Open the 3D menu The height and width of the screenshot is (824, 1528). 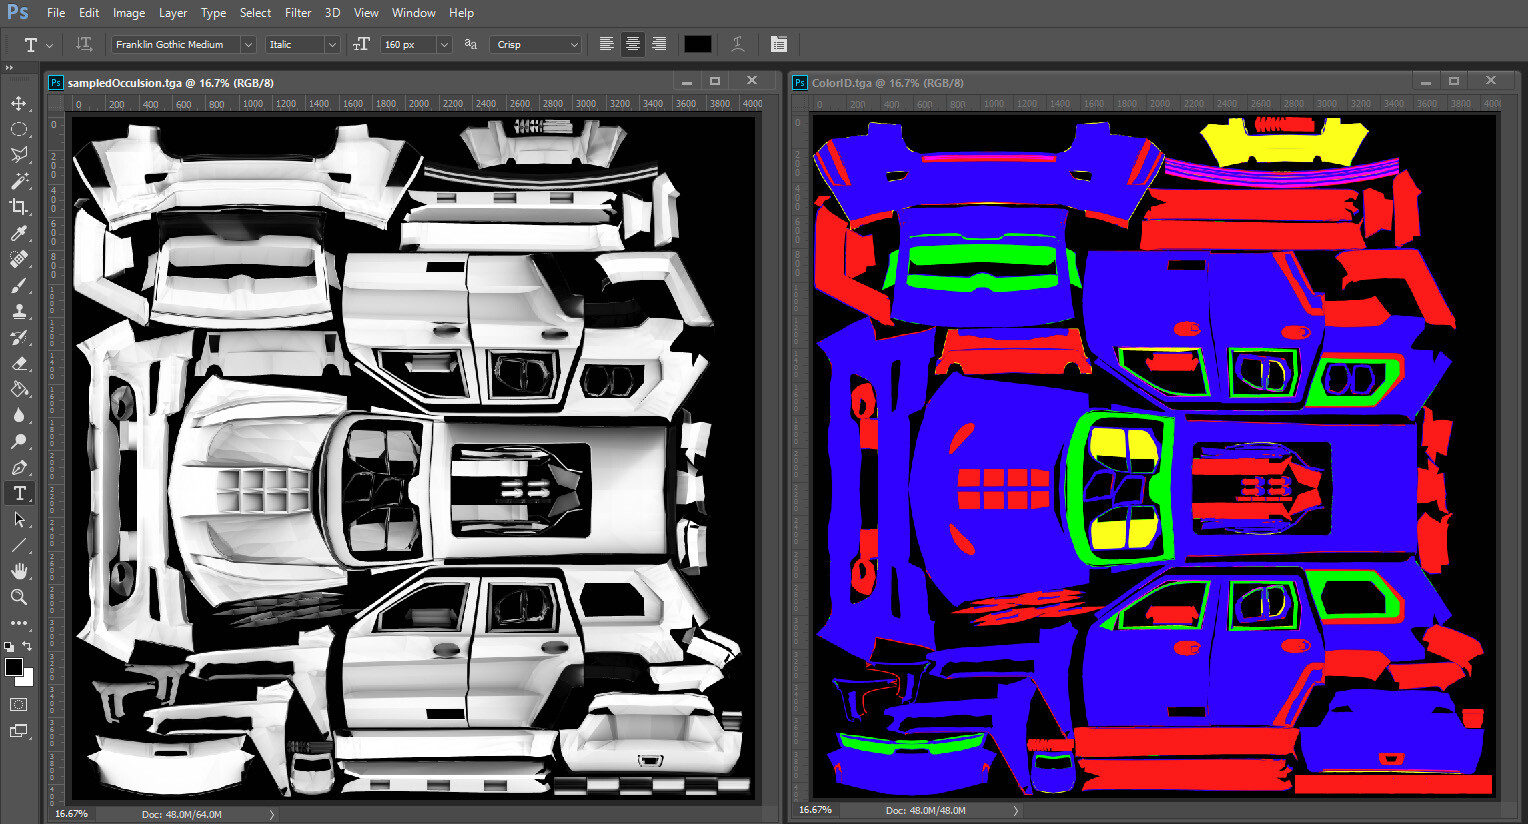331,12
